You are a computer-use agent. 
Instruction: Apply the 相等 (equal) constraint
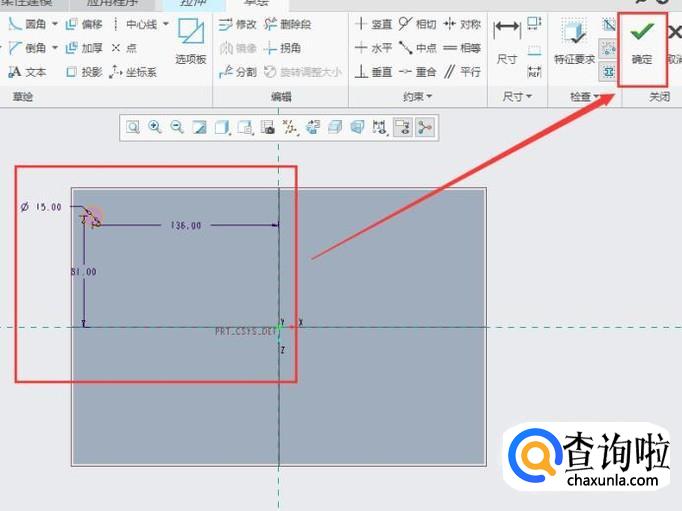[462, 48]
